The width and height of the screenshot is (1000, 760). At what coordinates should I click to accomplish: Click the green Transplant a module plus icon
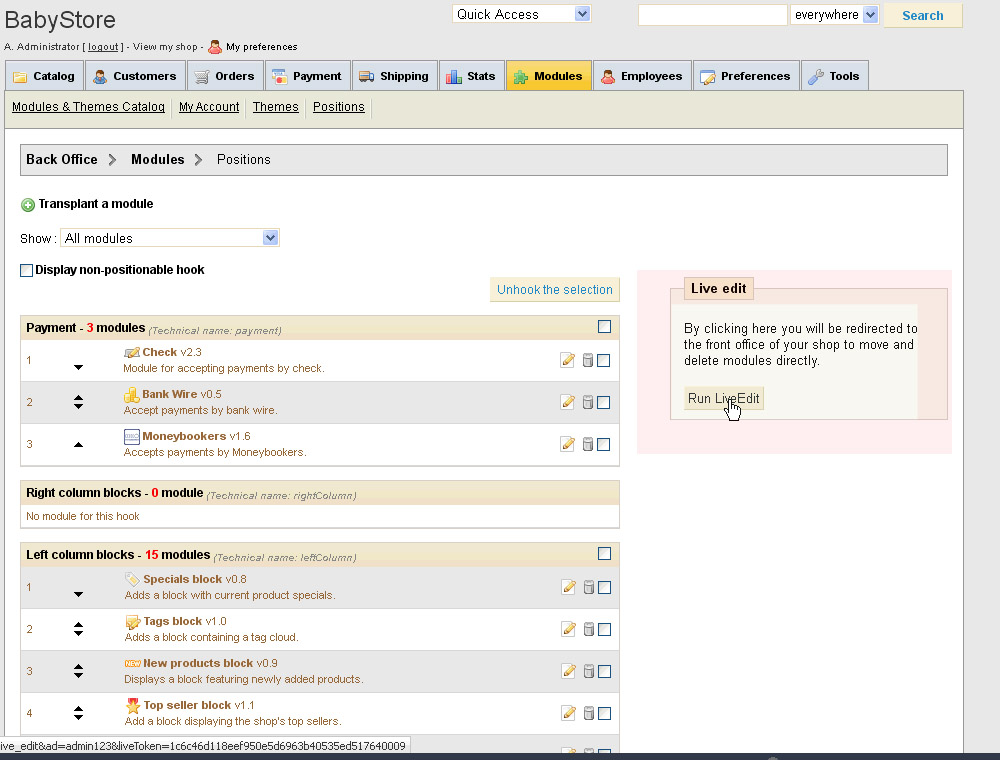(28, 205)
